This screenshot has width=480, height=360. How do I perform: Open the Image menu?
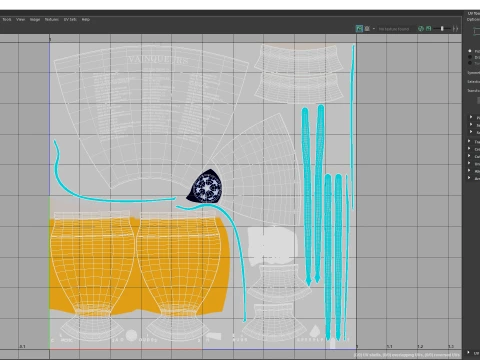[35, 20]
